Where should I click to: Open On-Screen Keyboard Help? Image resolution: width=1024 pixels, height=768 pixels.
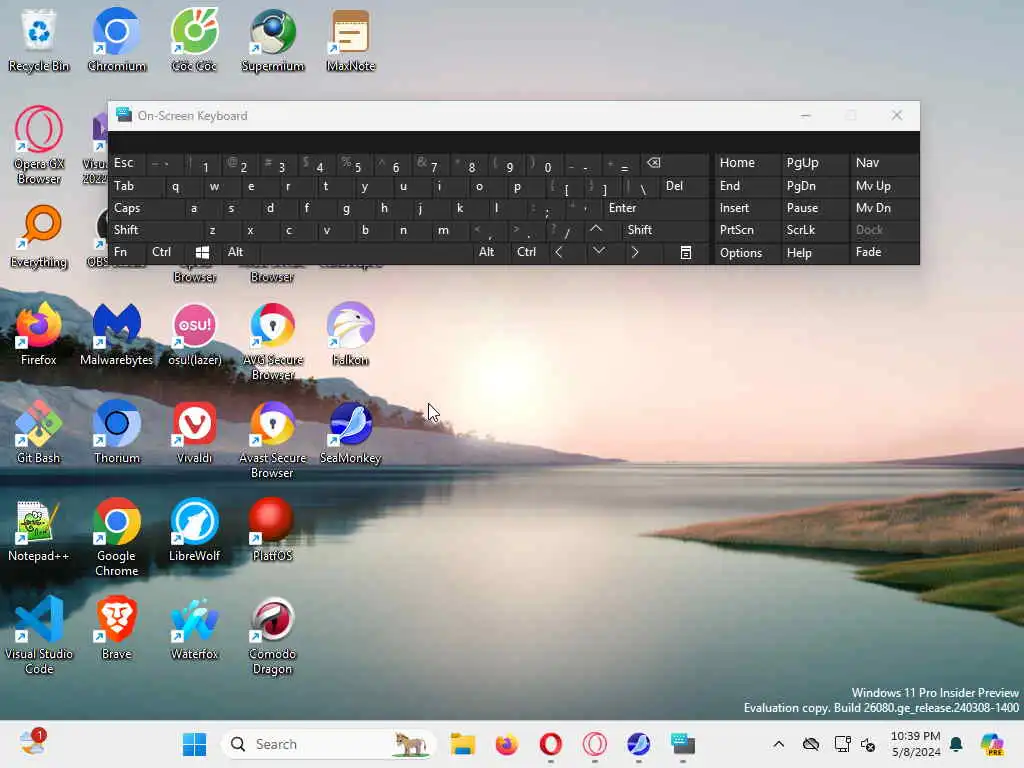[x=813, y=253]
